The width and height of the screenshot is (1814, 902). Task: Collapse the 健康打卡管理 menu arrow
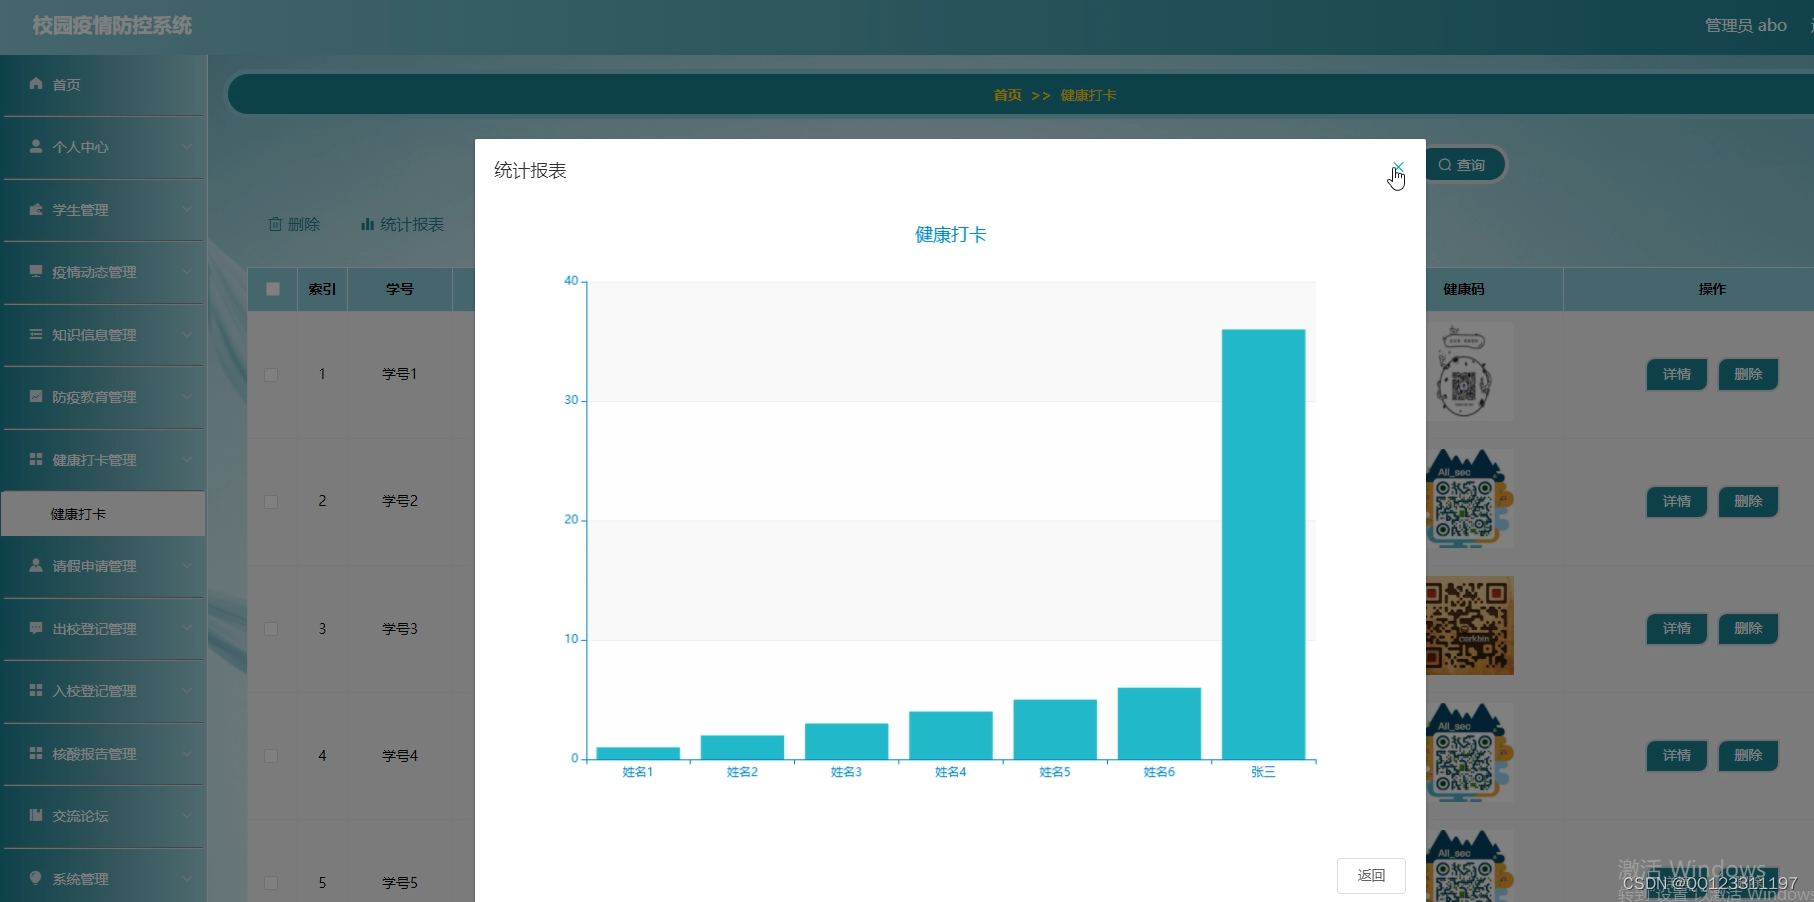[x=187, y=459]
